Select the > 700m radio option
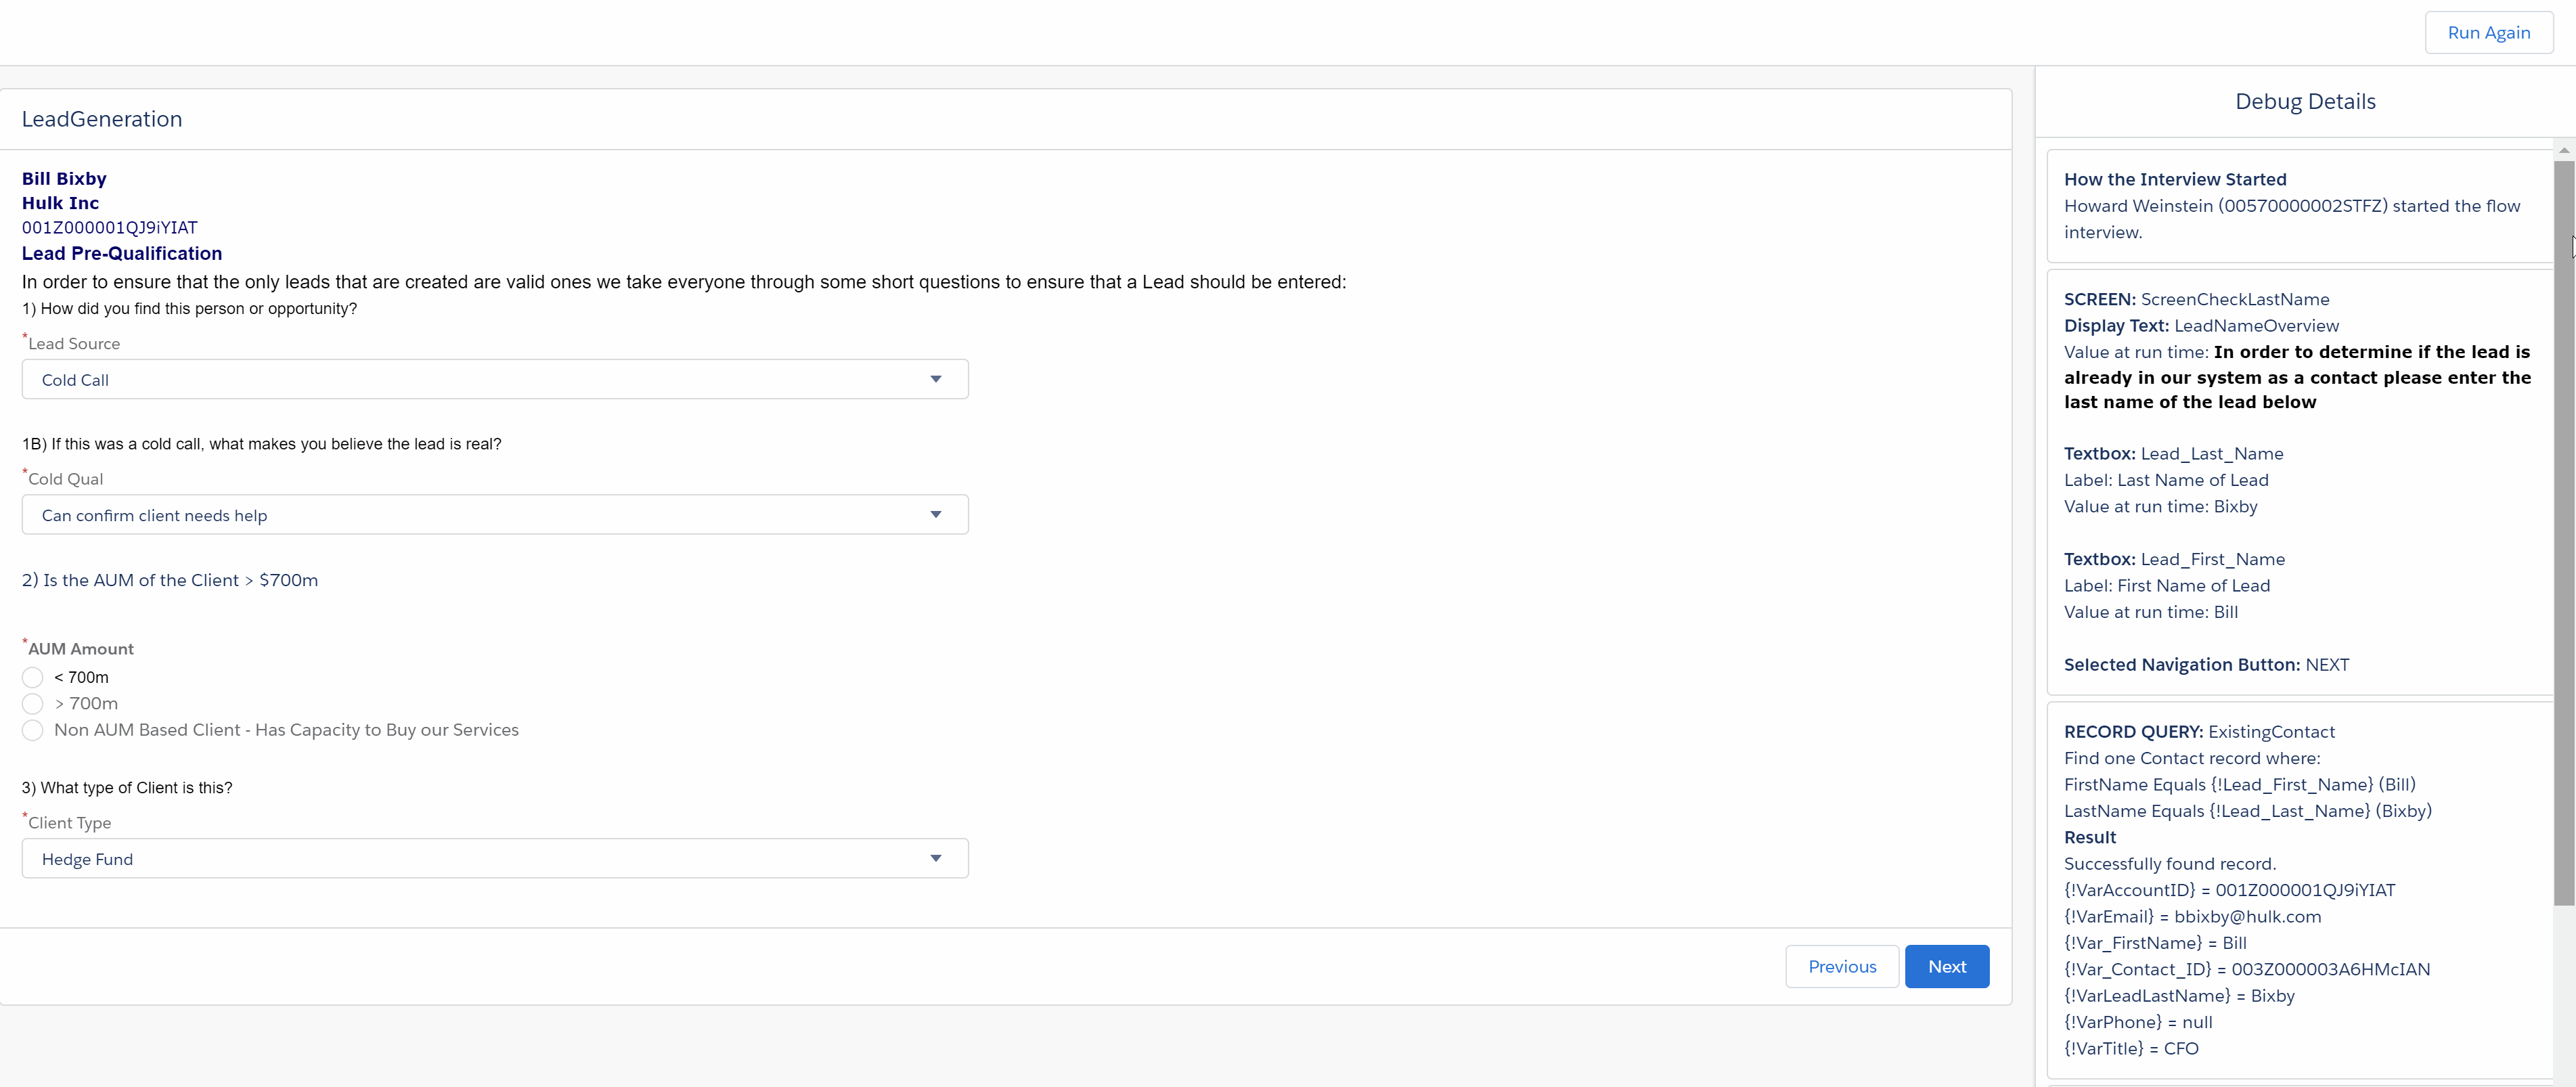The width and height of the screenshot is (2576, 1087). click(33, 703)
